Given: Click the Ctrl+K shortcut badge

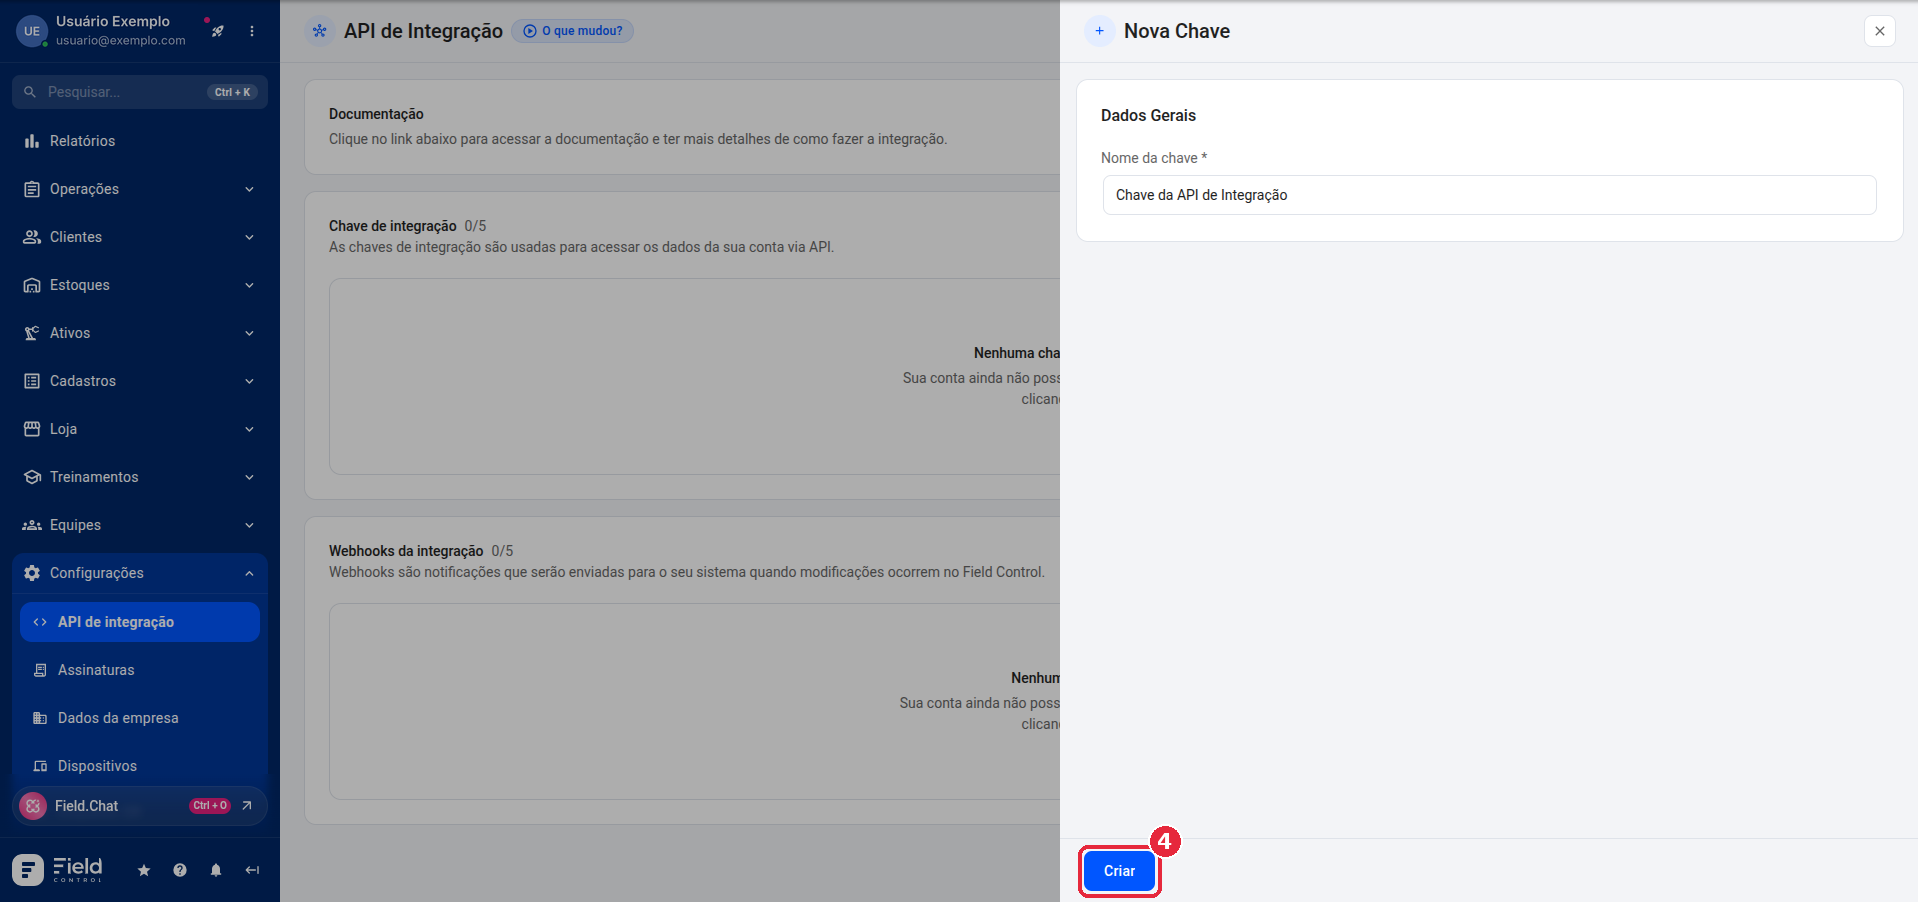Looking at the screenshot, I should (233, 92).
